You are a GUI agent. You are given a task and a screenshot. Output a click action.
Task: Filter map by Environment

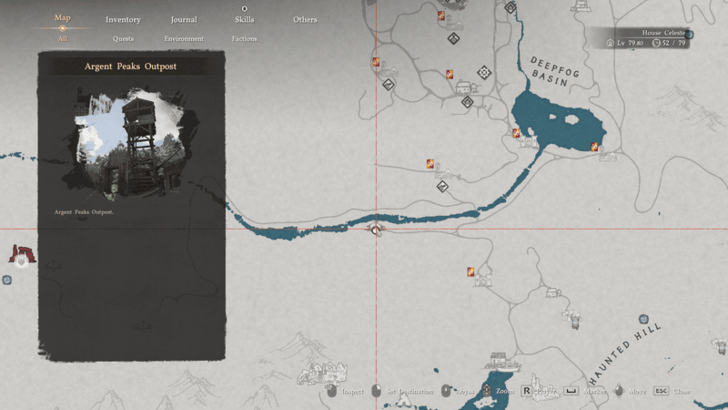(x=183, y=39)
